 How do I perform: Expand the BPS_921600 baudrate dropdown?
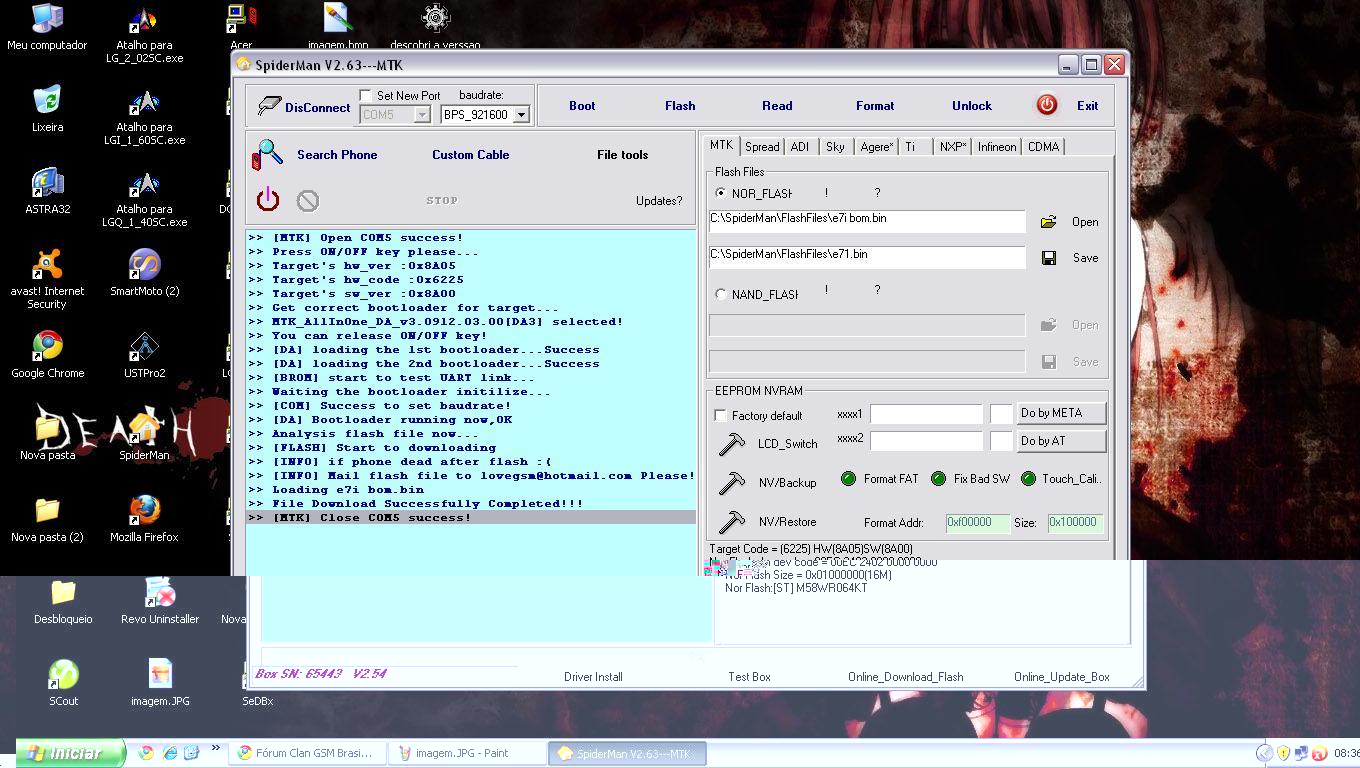click(x=521, y=115)
